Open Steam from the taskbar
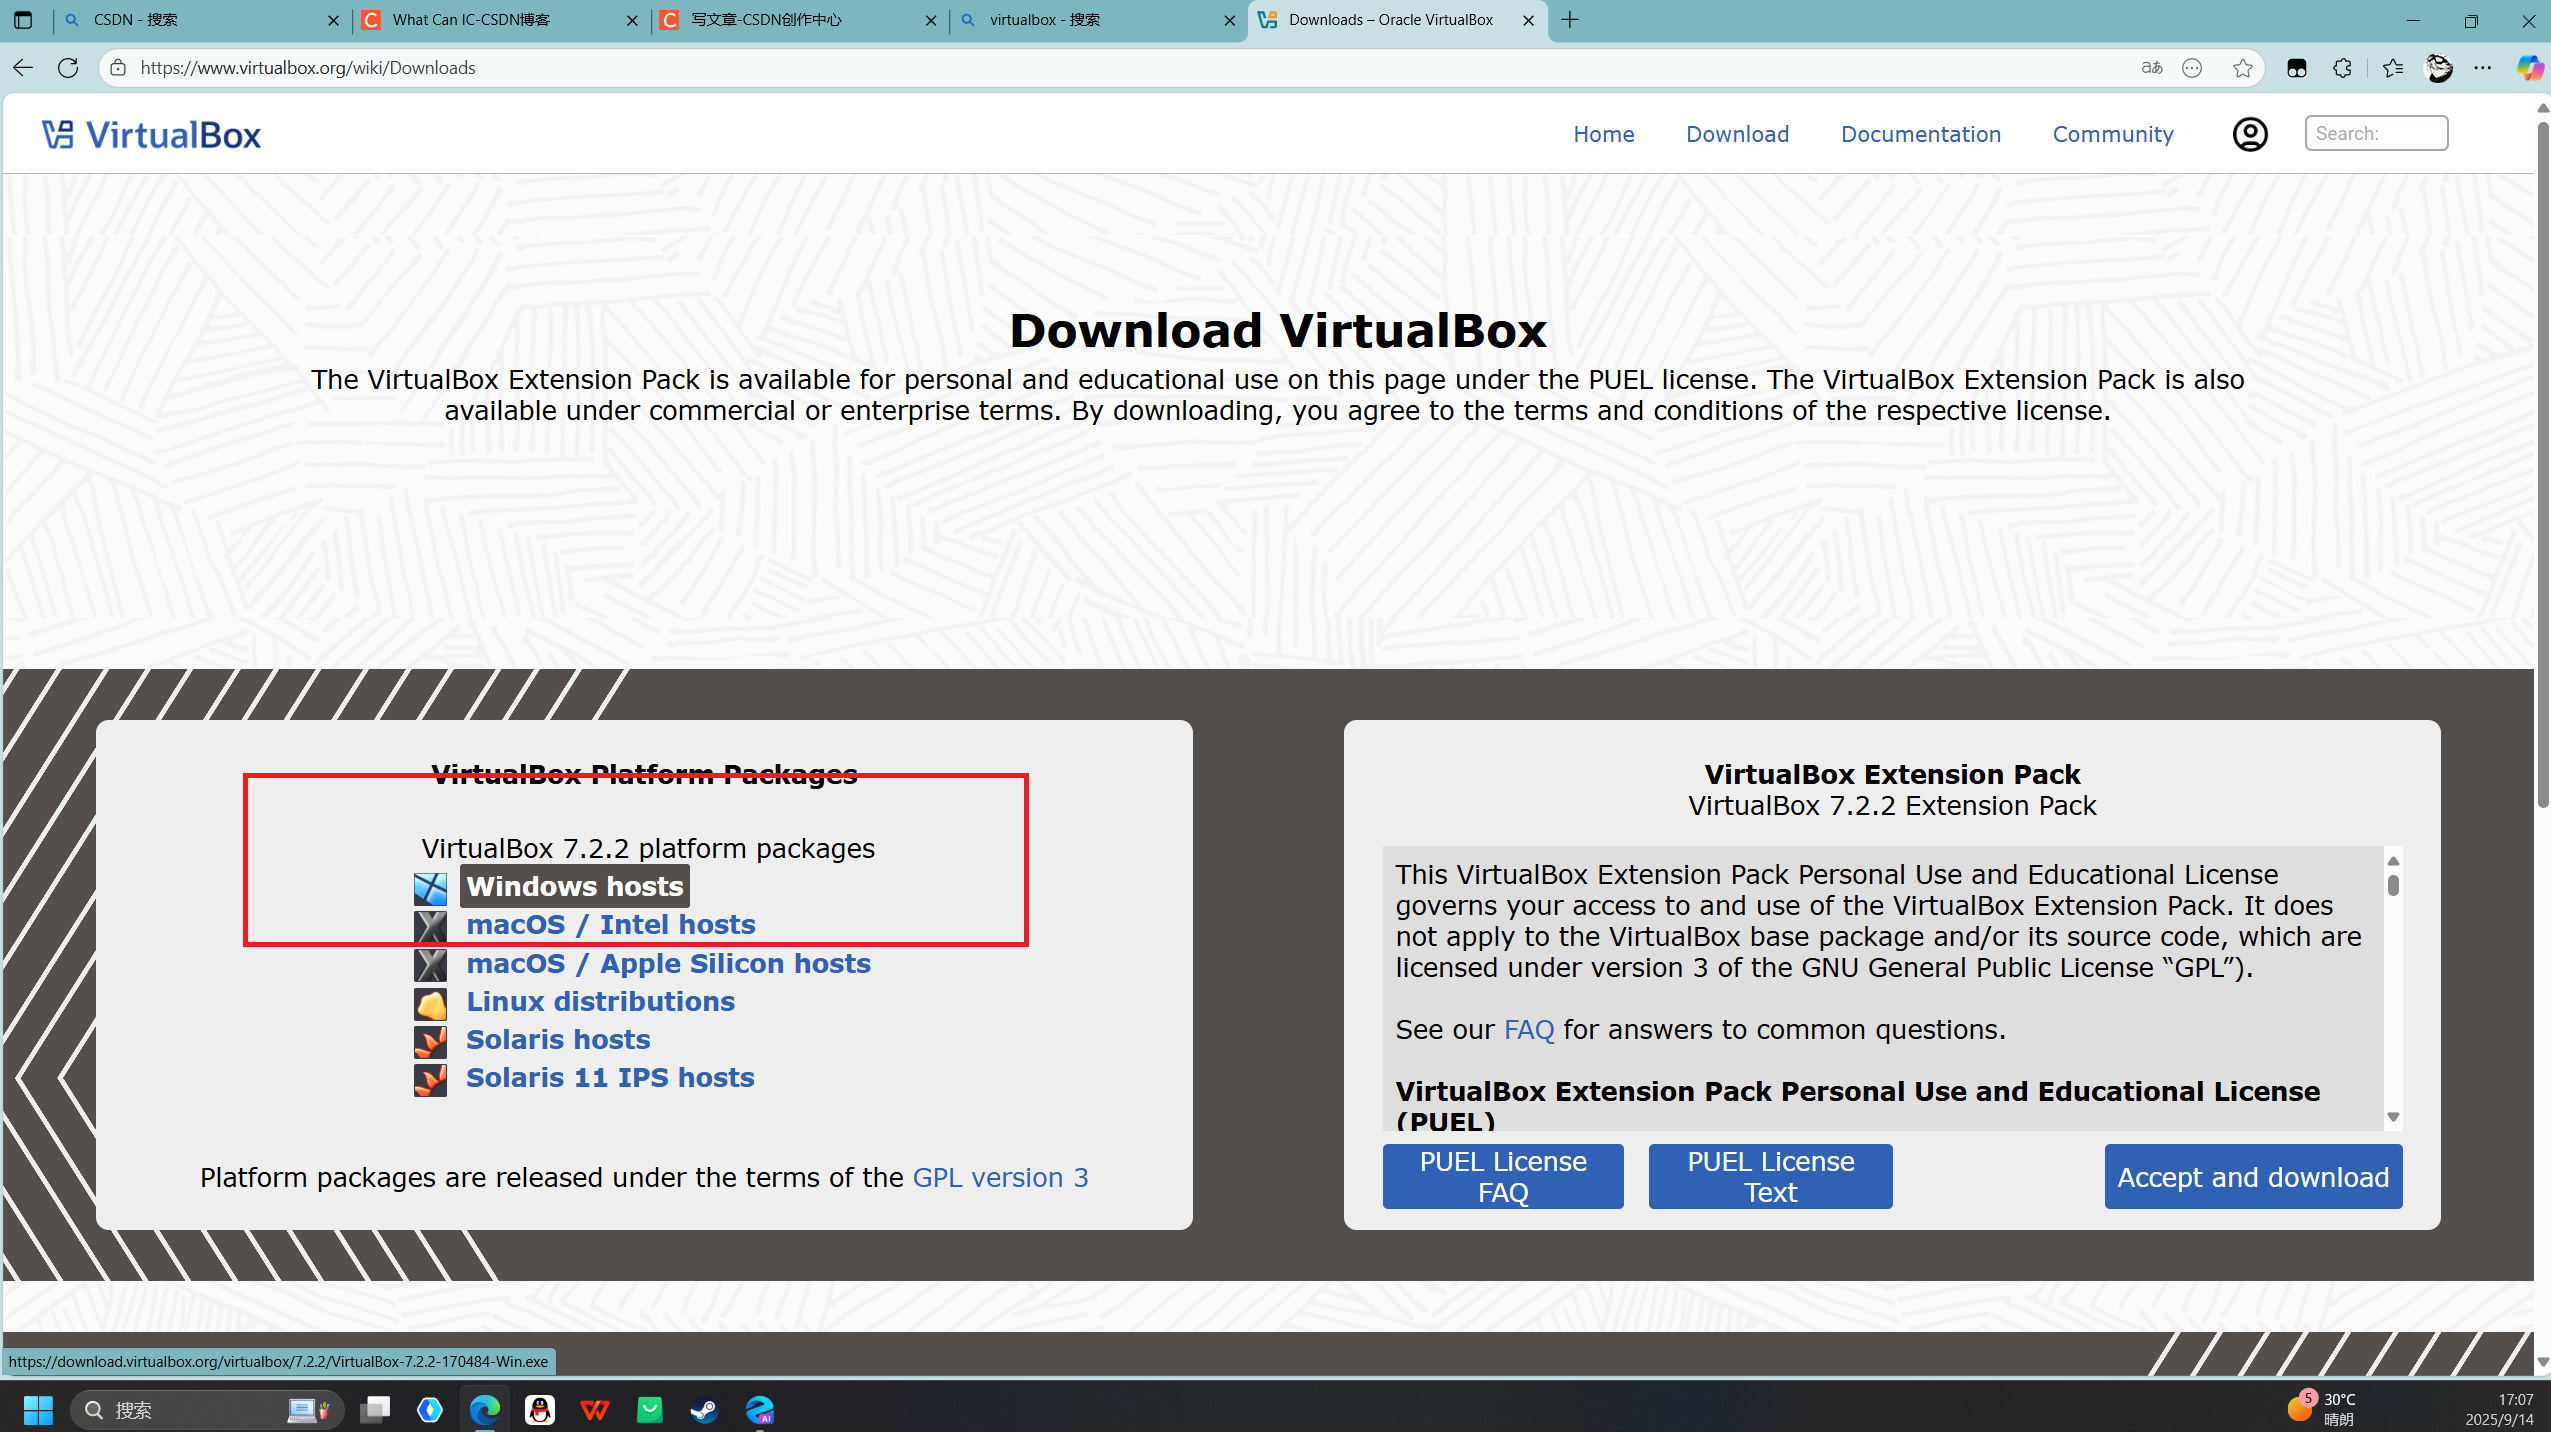2551x1432 pixels. tap(704, 1410)
